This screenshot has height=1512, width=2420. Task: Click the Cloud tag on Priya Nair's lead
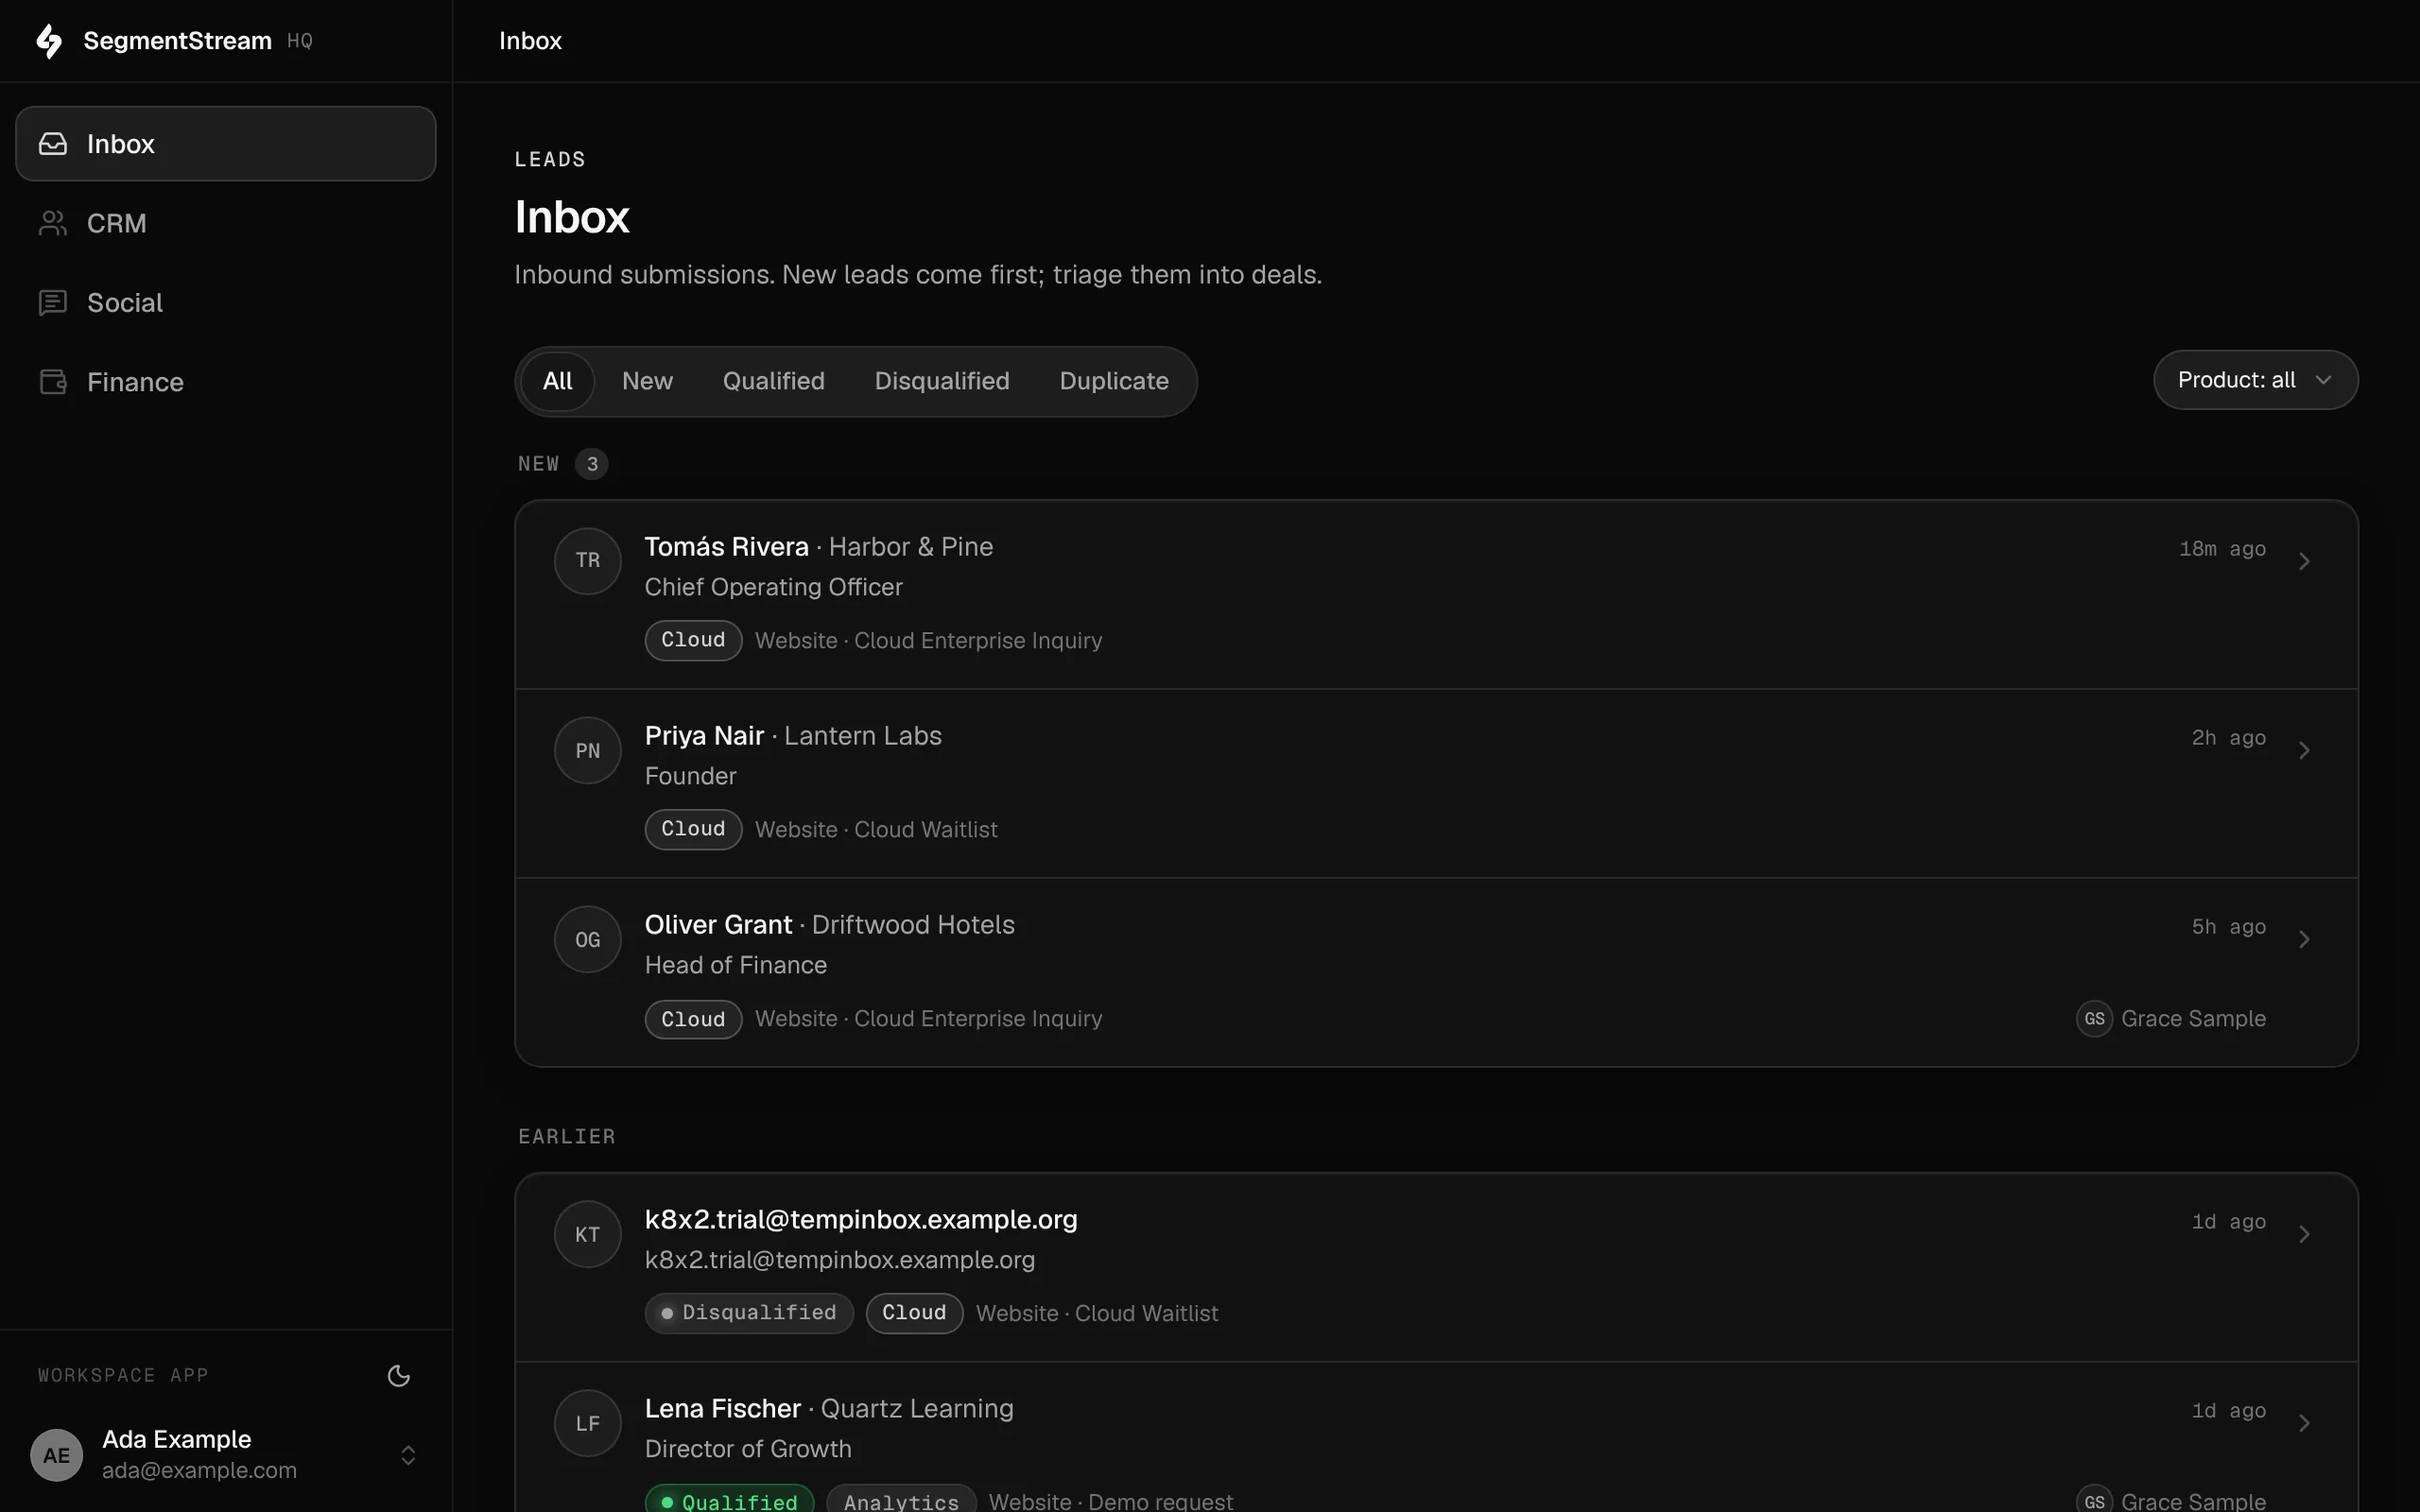pos(693,829)
